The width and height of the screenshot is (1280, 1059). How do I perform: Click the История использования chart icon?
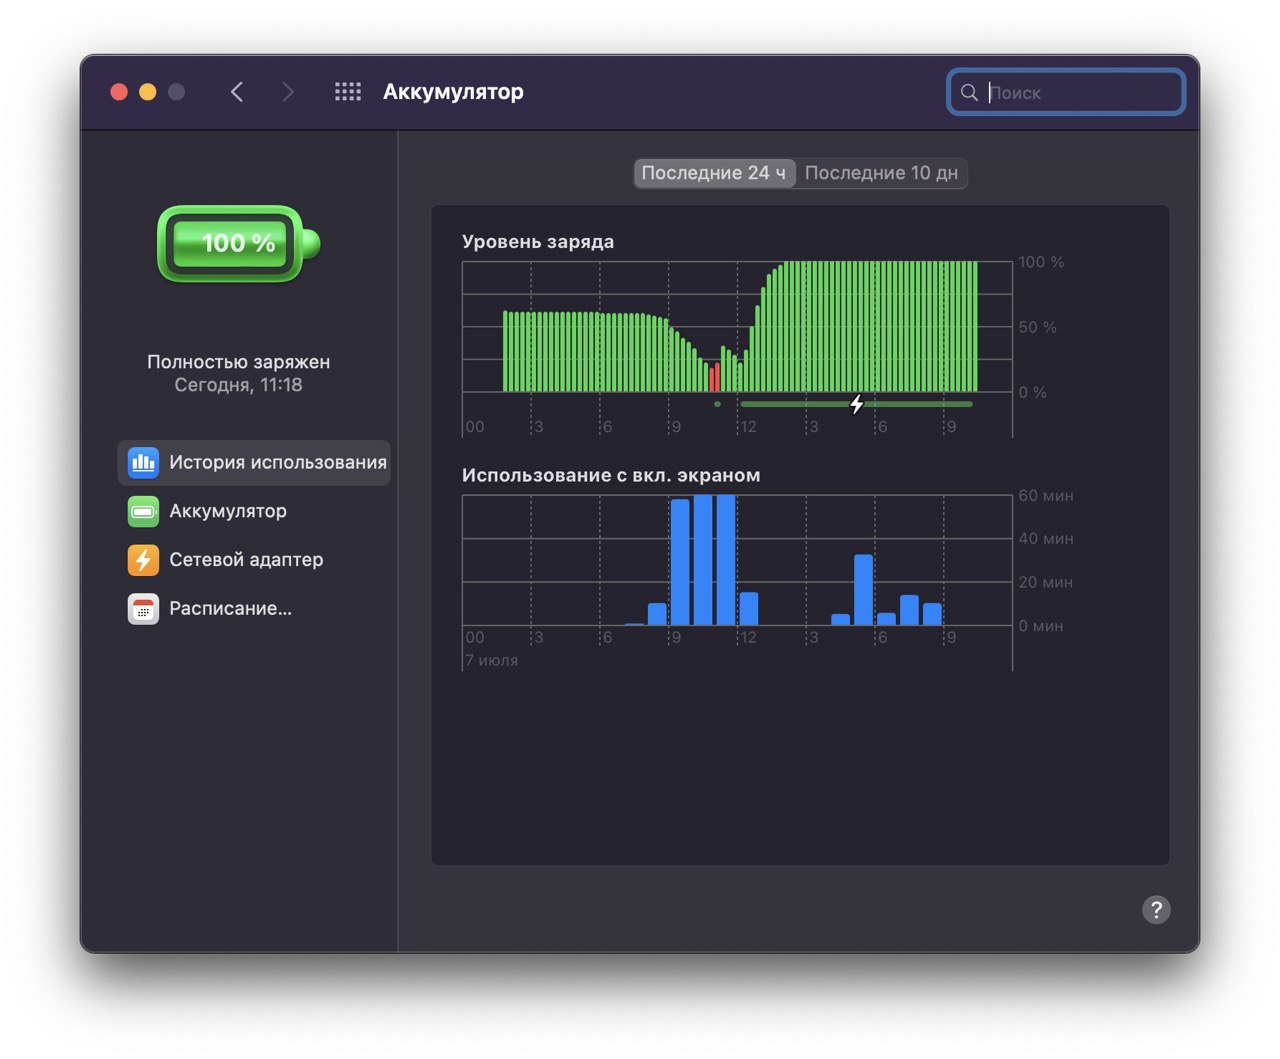pyautogui.click(x=143, y=462)
